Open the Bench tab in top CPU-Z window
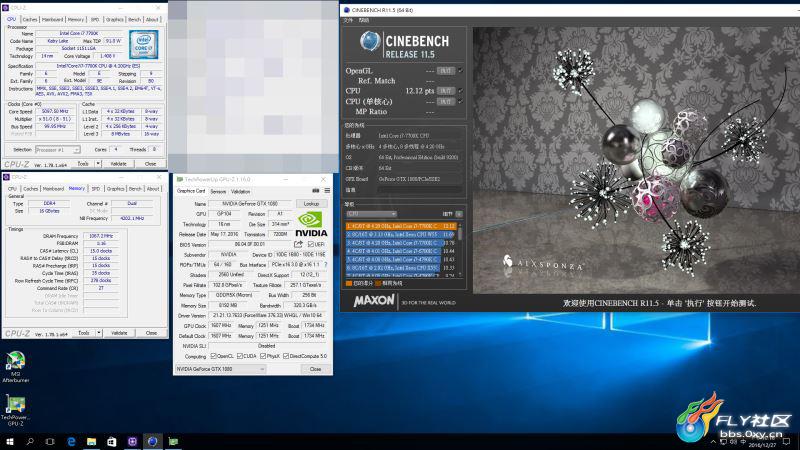 134,19
